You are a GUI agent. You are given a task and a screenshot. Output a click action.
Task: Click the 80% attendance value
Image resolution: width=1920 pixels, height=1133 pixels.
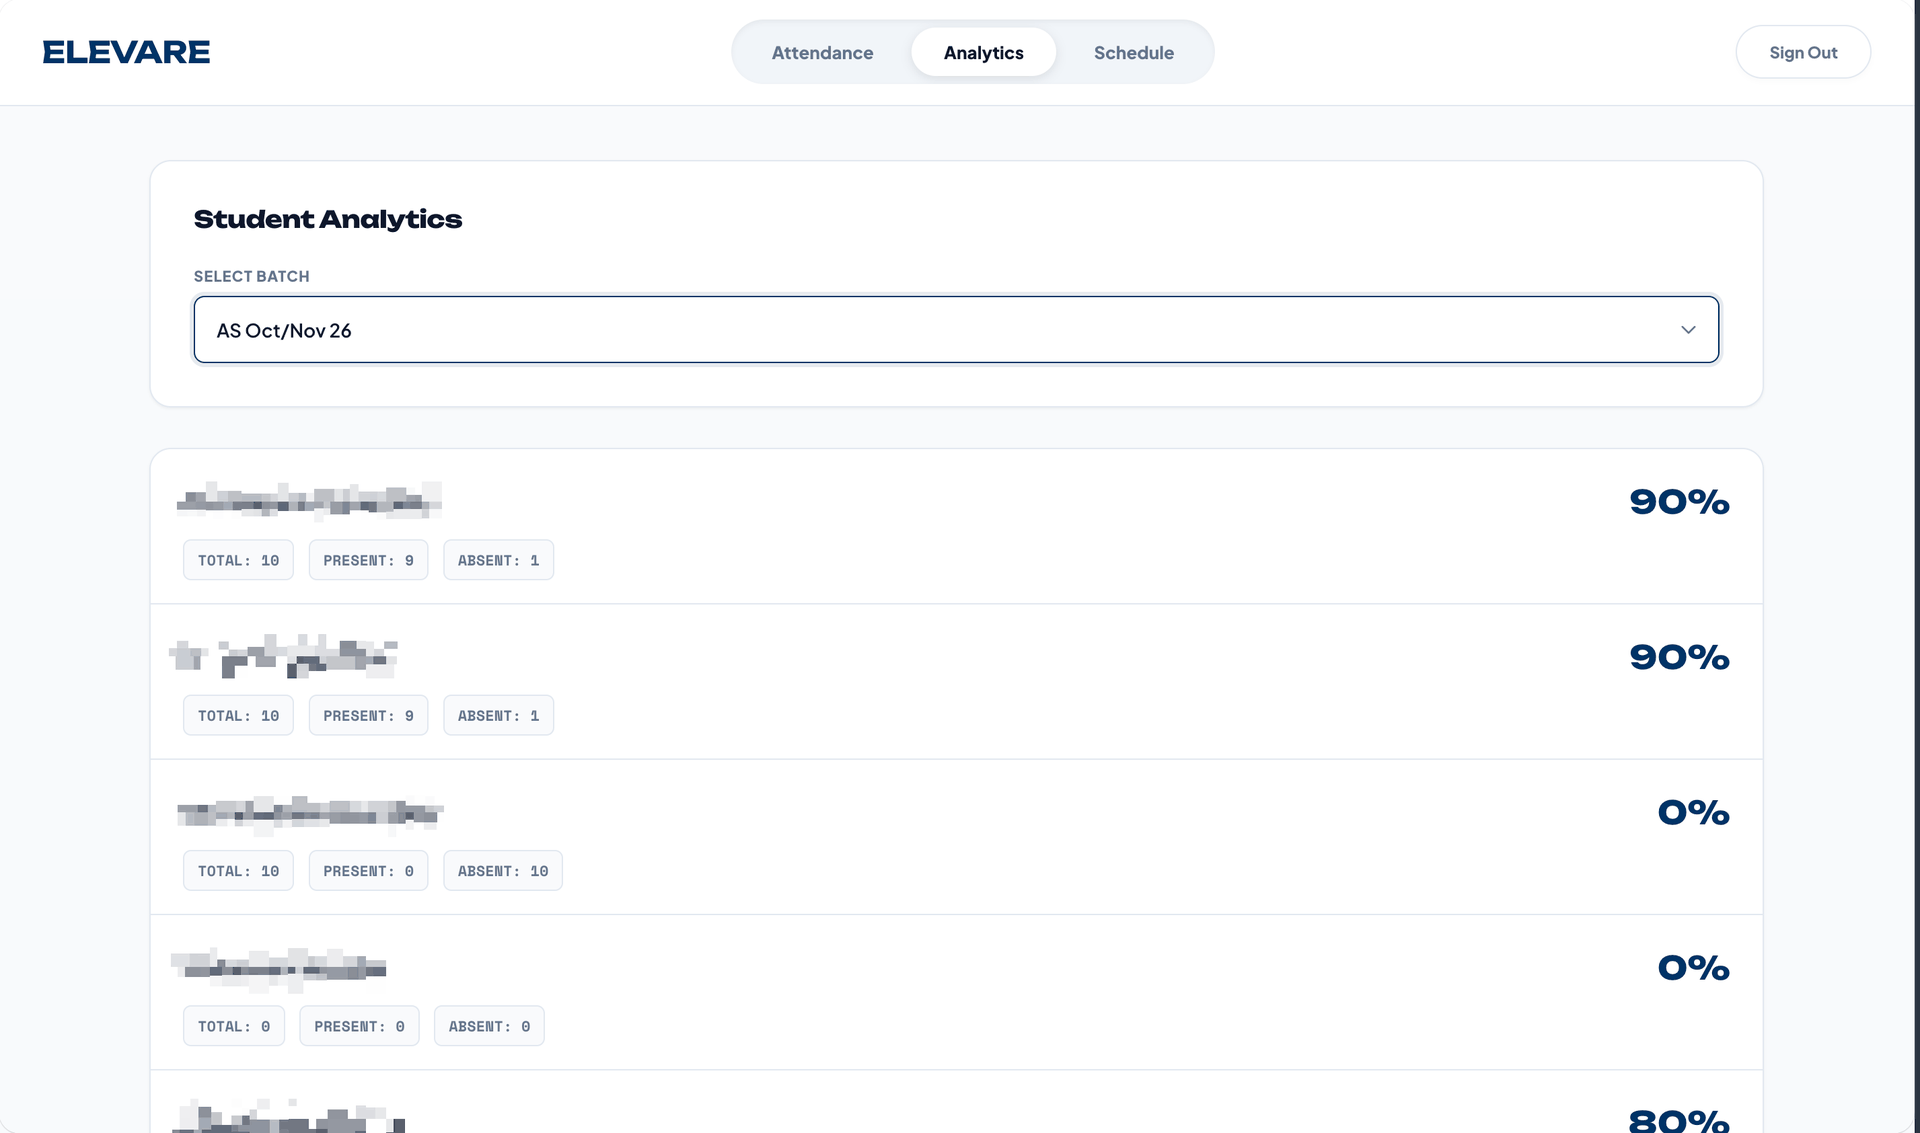click(x=1679, y=1120)
